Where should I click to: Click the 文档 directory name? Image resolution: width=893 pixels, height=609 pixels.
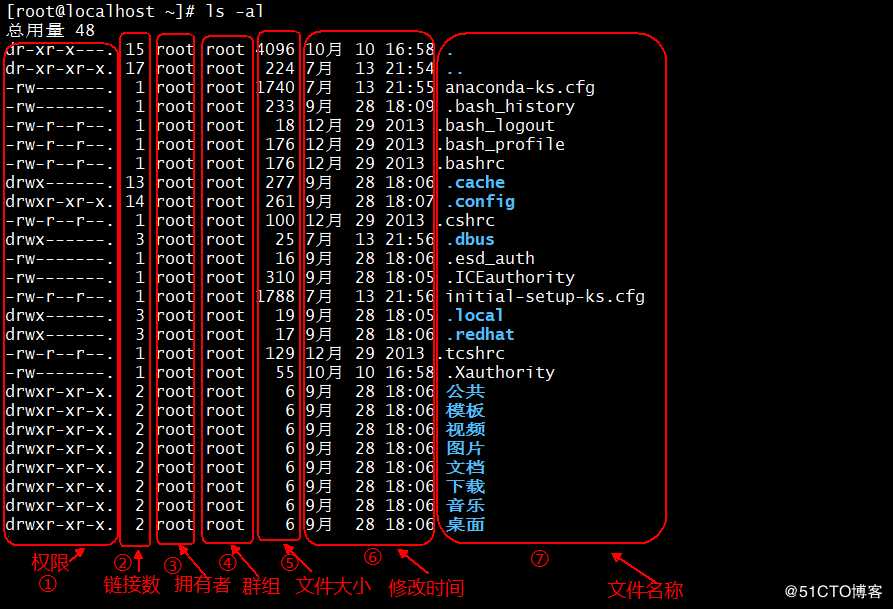(x=465, y=467)
